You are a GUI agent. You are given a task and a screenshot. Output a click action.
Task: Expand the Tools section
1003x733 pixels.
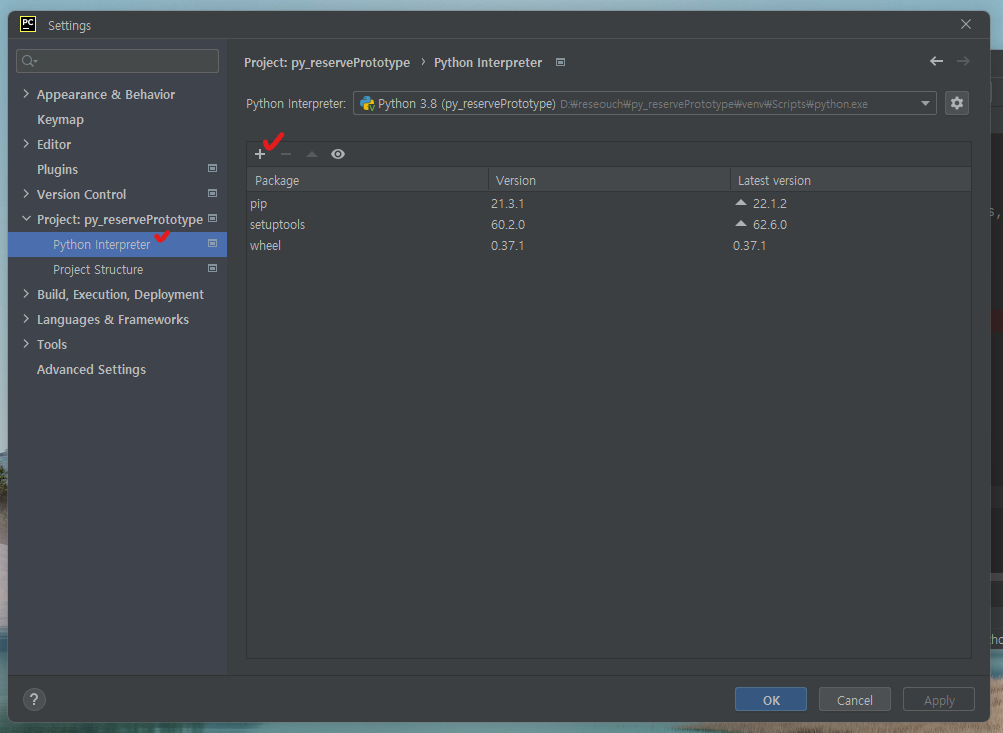pos(26,343)
